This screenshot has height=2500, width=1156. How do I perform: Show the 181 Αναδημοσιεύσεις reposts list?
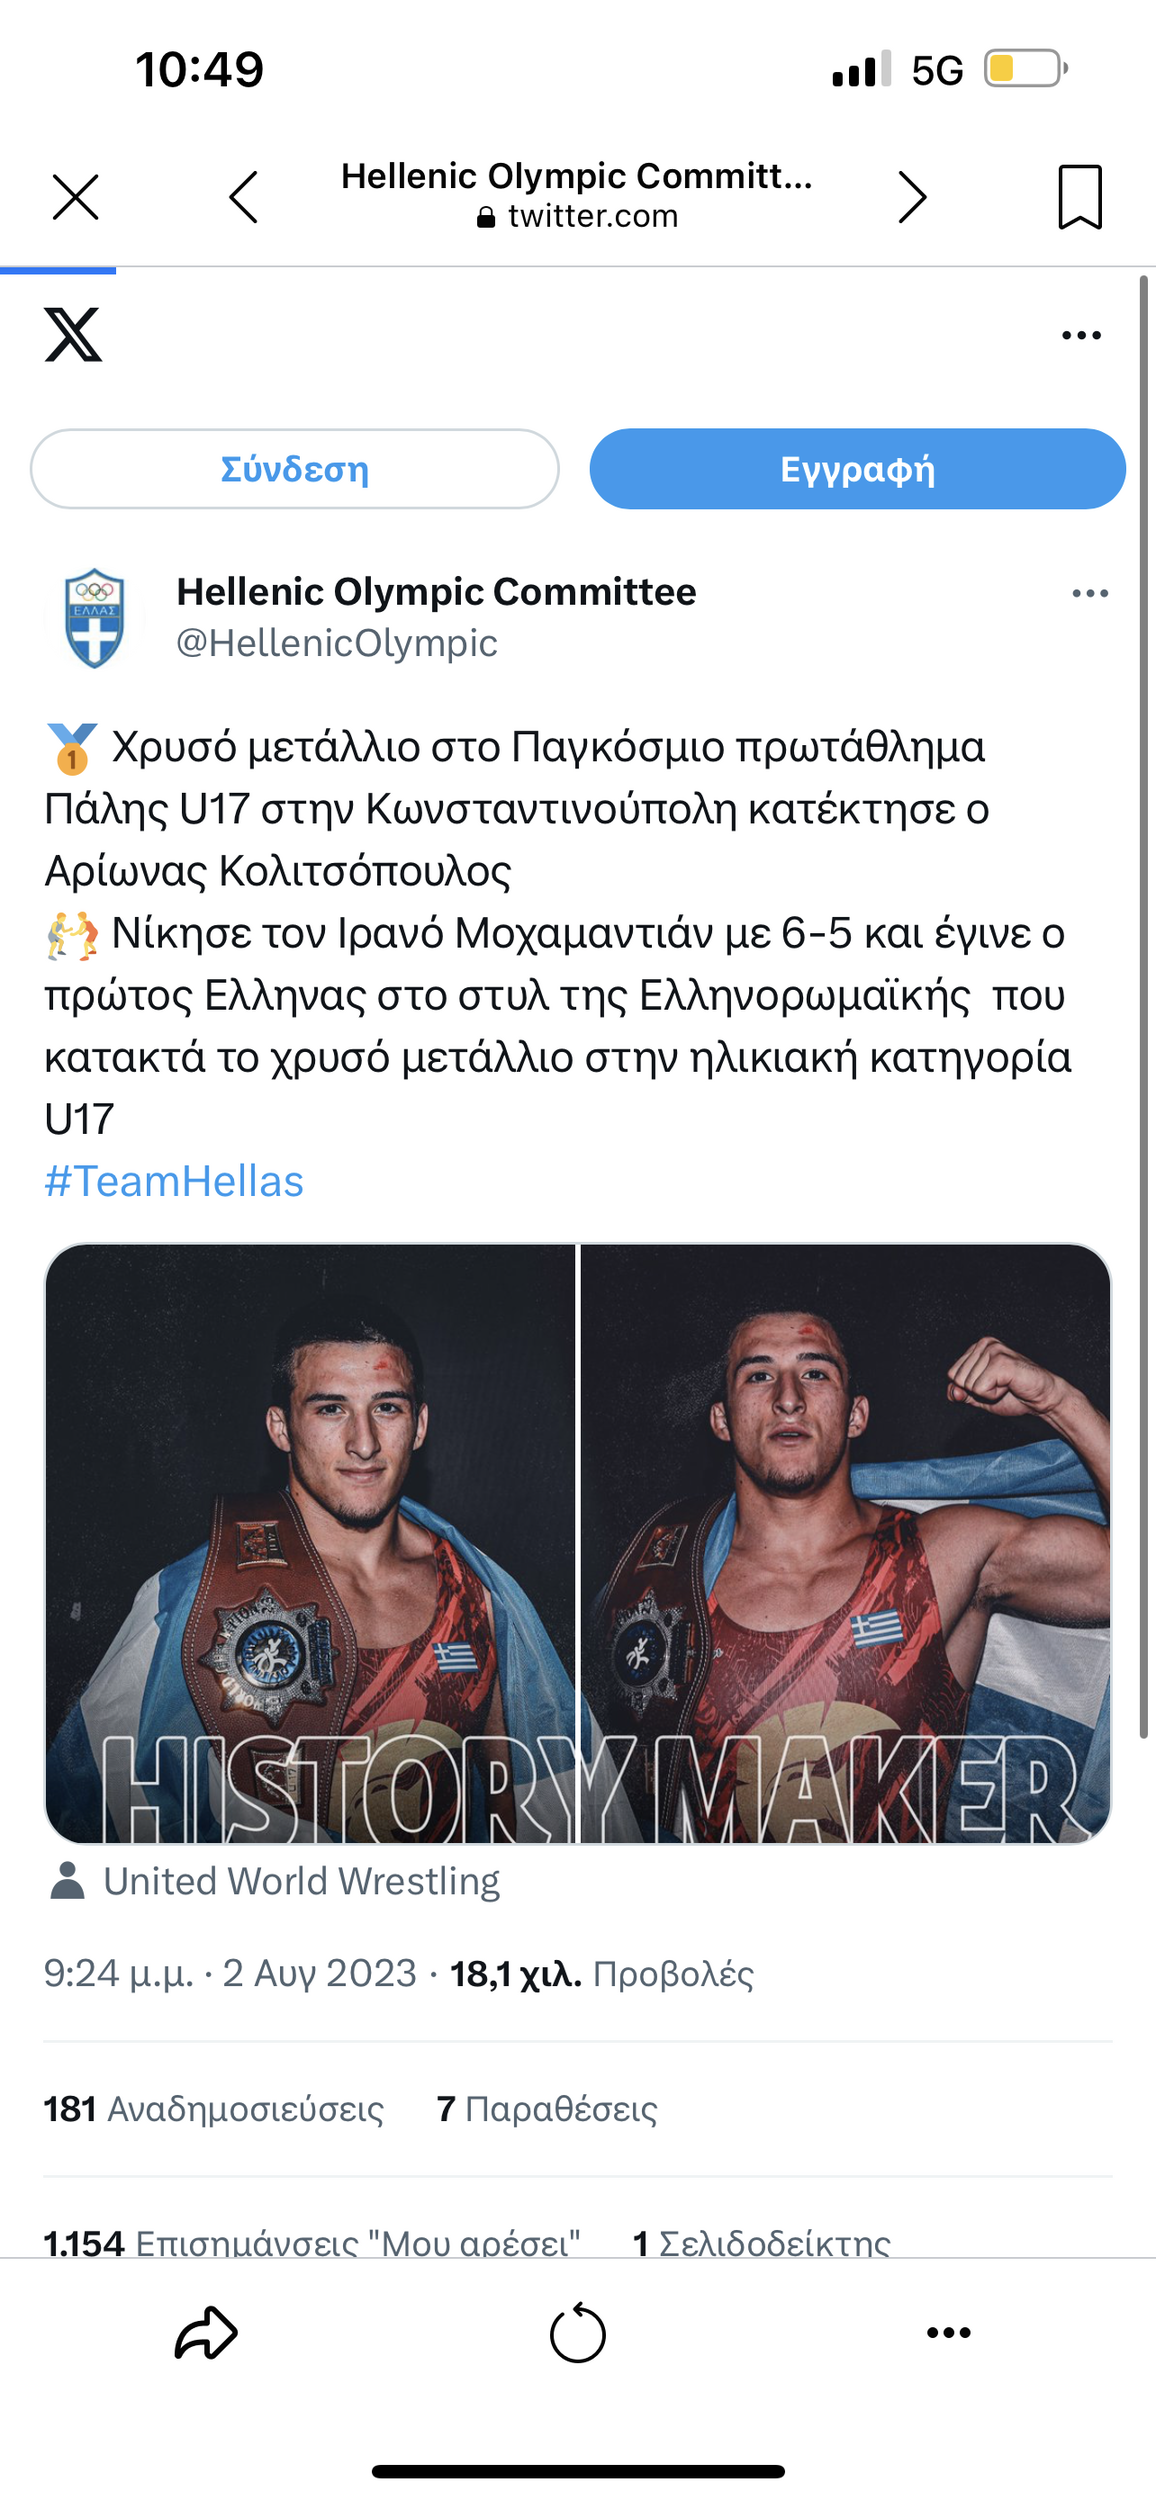tap(213, 2109)
